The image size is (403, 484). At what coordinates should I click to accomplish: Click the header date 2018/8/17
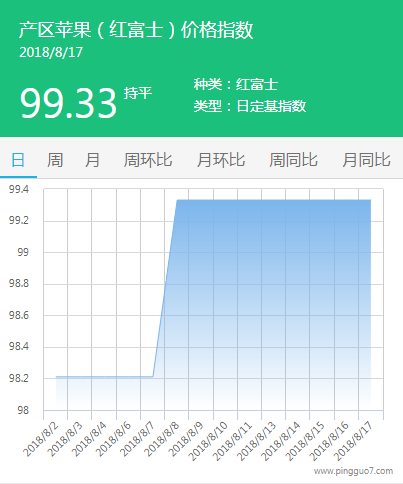[51, 52]
